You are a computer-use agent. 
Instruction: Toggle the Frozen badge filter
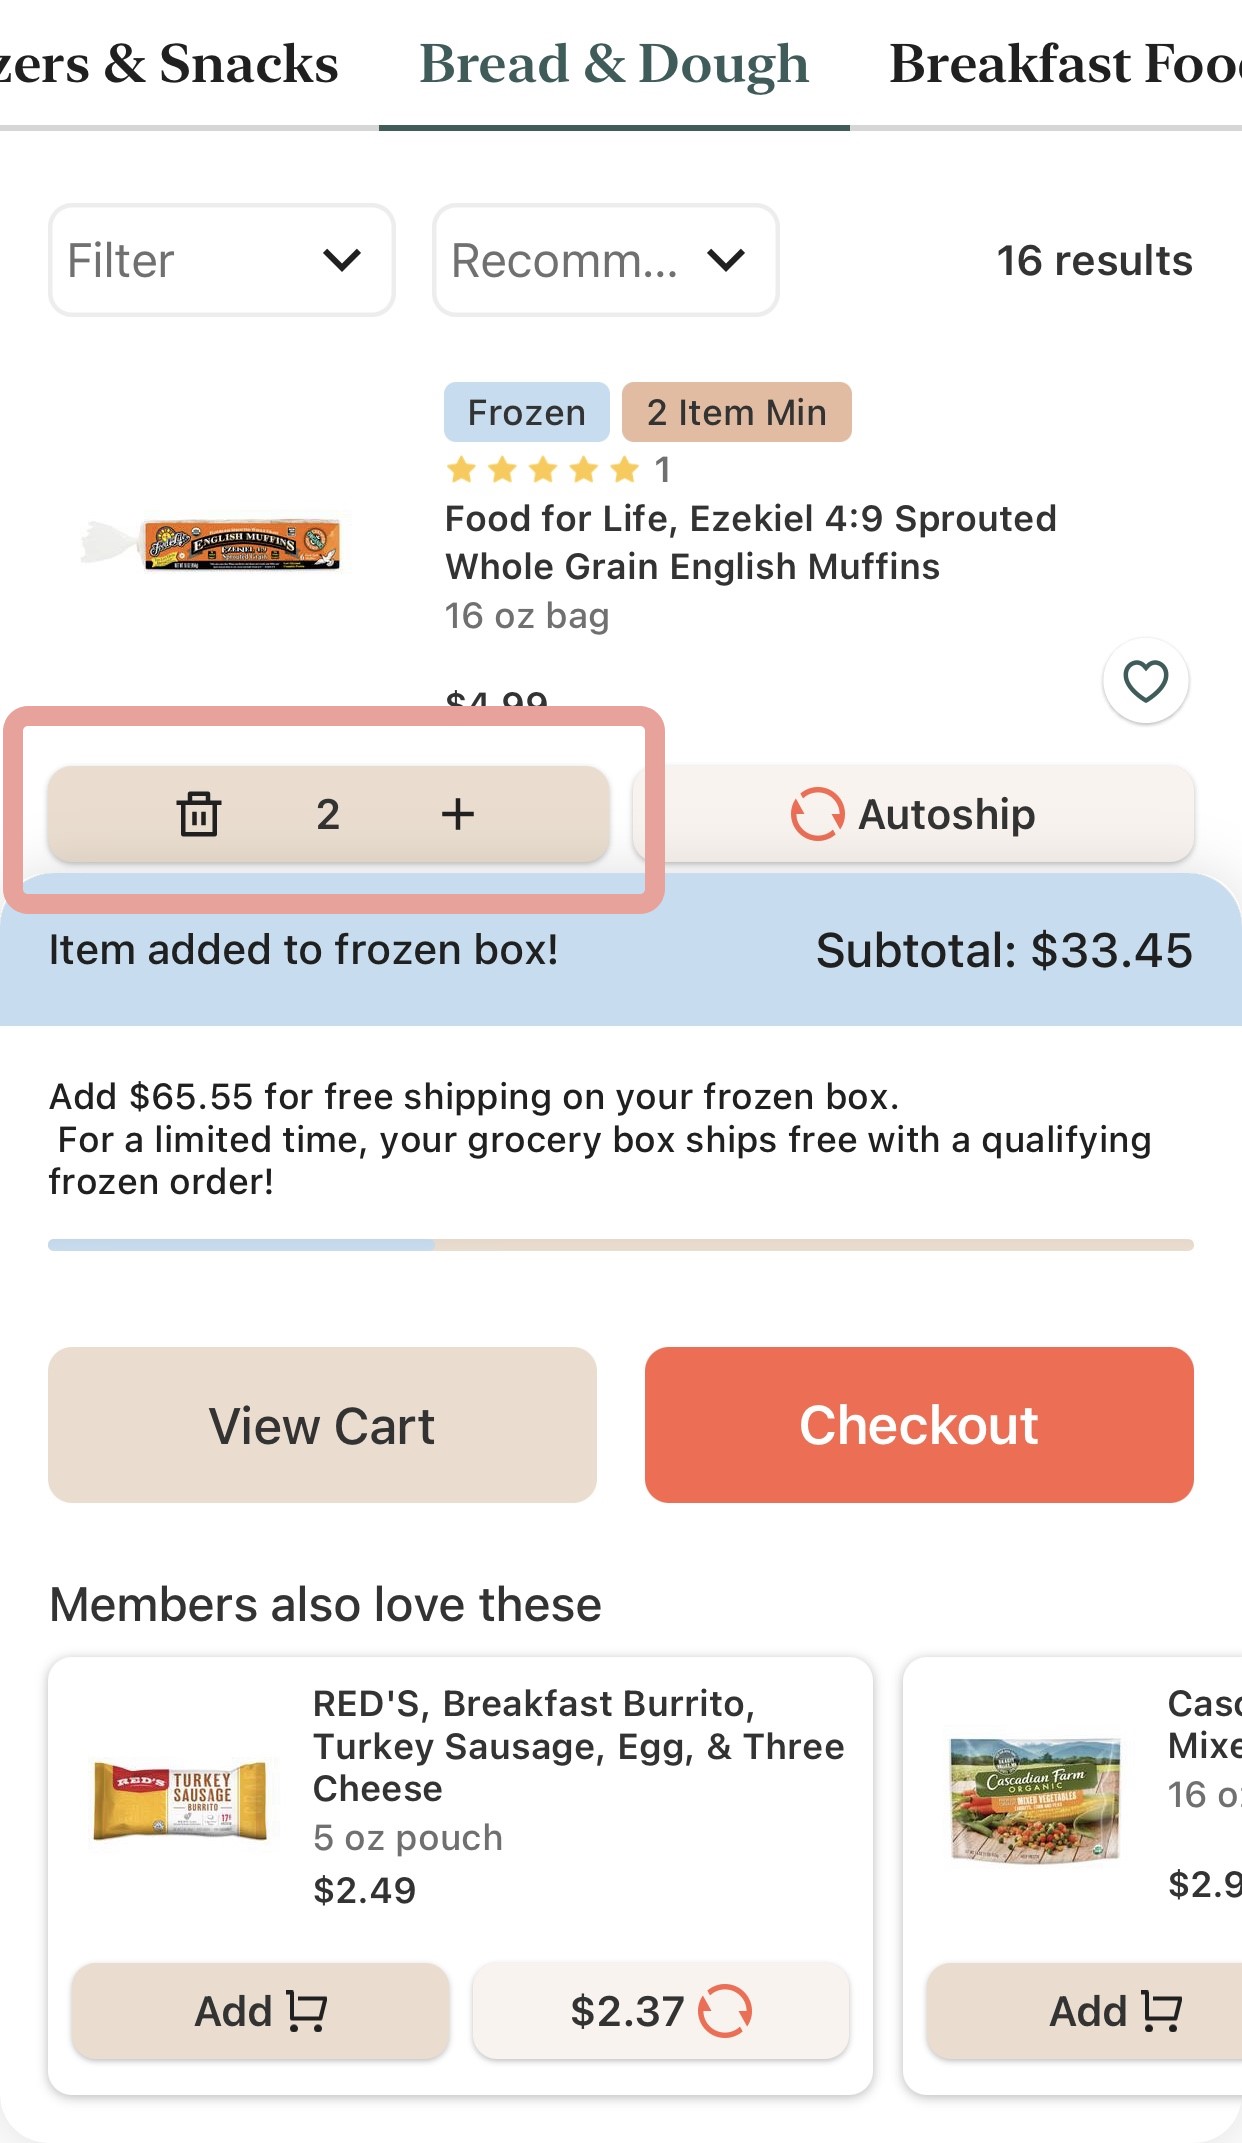click(526, 412)
